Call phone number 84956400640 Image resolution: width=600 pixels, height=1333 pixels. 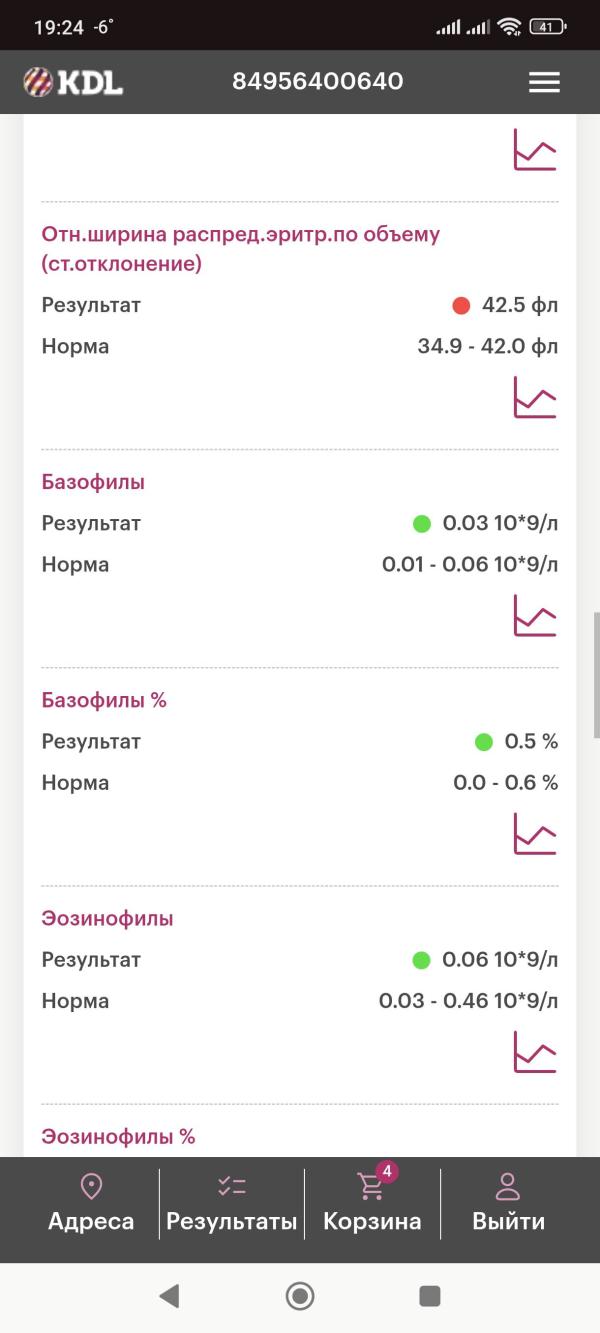[318, 82]
